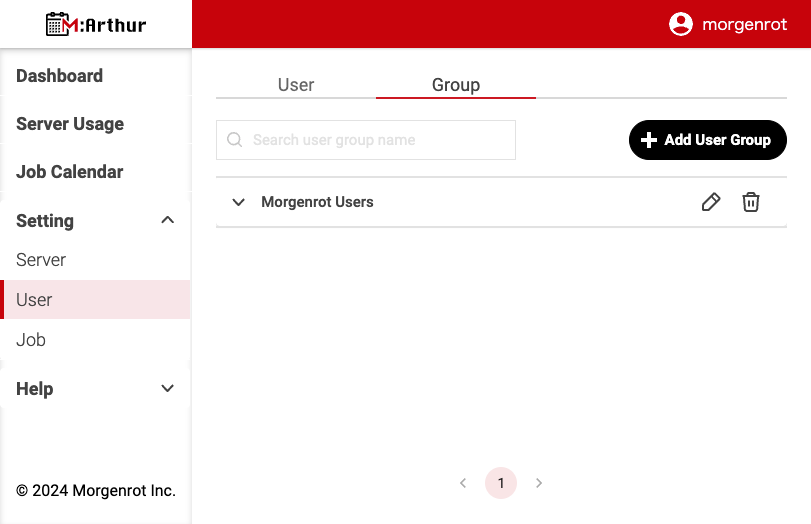
Task: Click the plus icon on Add User Group
Action: 648,140
